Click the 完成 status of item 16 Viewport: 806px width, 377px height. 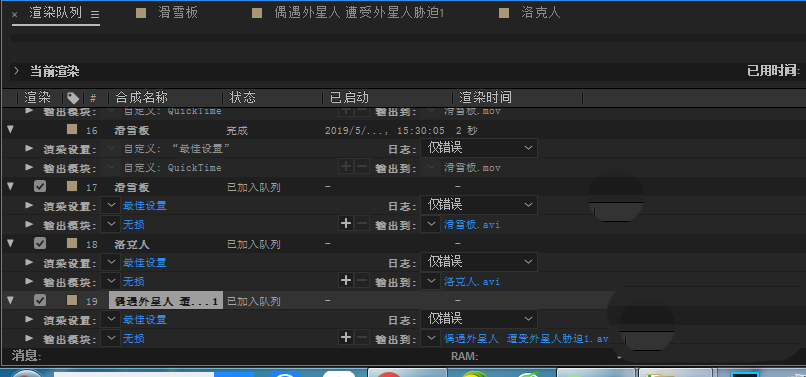pyautogui.click(x=237, y=131)
